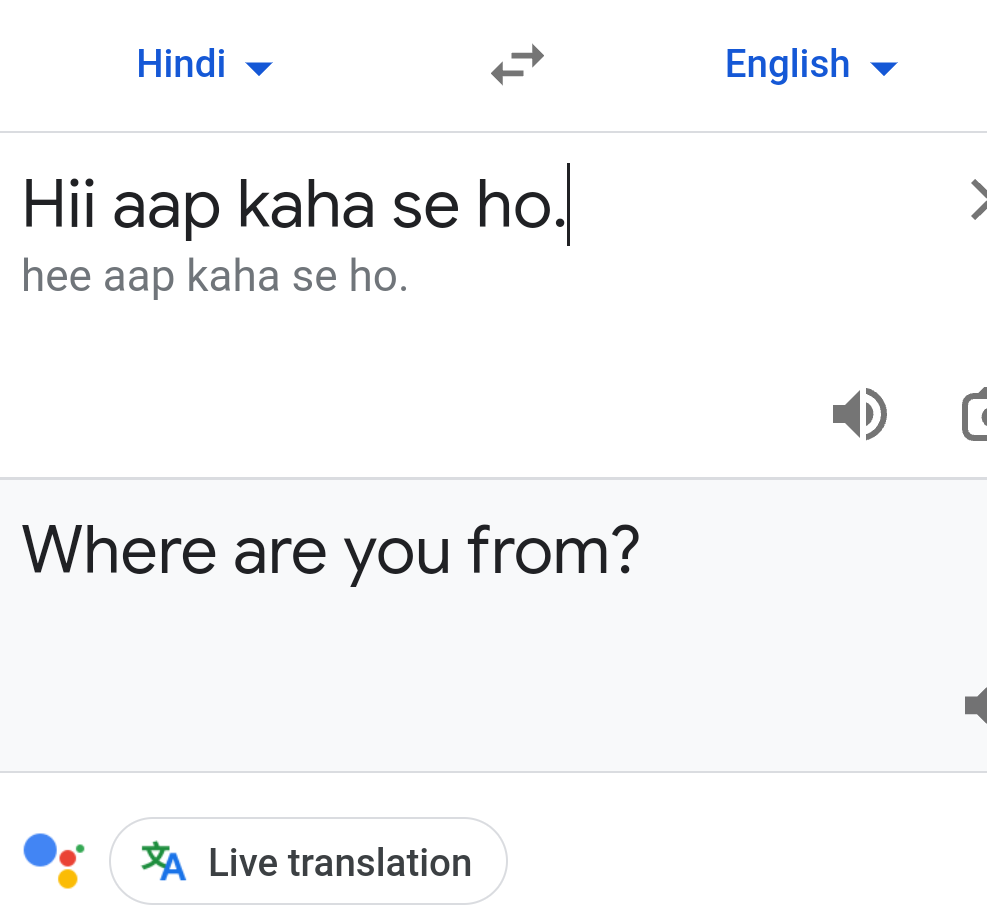Place cursor on 'Hii' in the input
Viewport: 987px width, 917px height.
(x=58, y=204)
